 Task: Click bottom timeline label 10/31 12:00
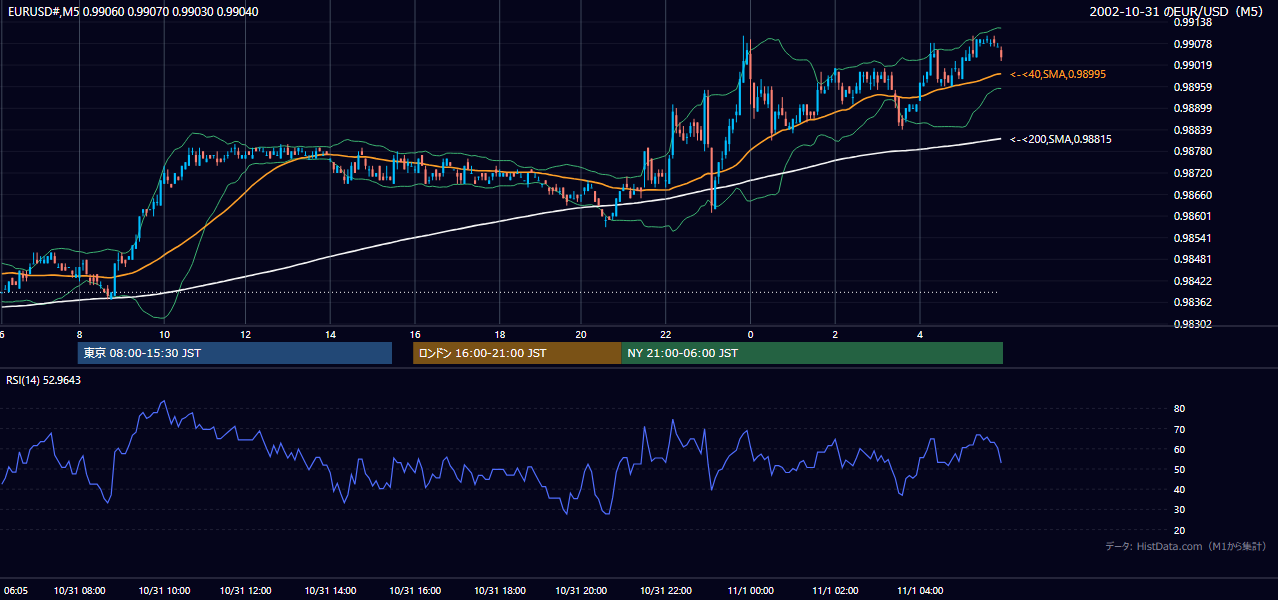point(246,591)
